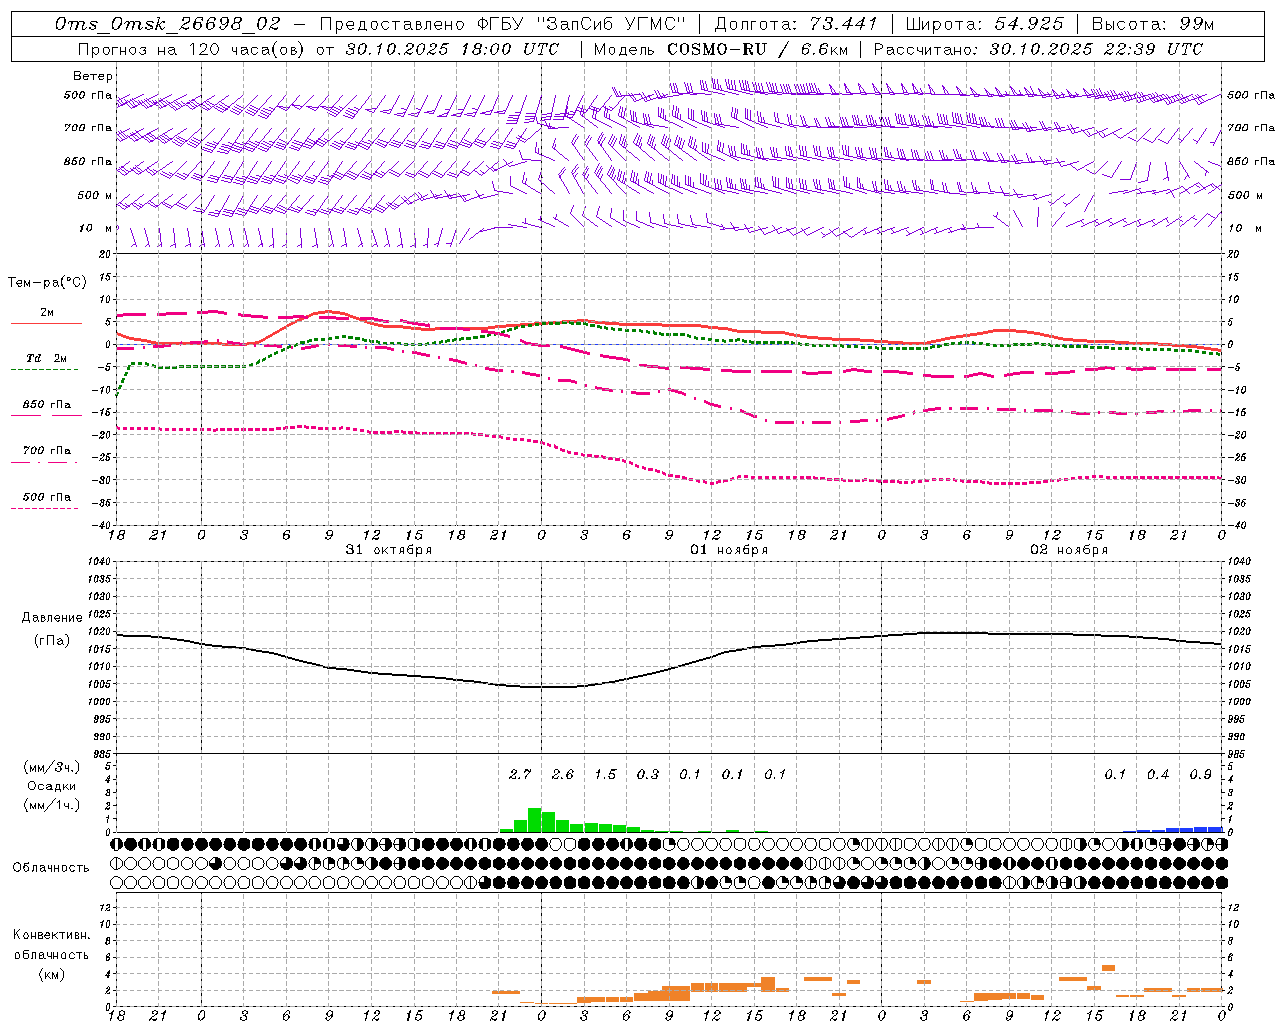Click the 850 гПа temperature legend entry
The width and height of the screenshot is (1280, 1024).
pyautogui.click(x=46, y=405)
